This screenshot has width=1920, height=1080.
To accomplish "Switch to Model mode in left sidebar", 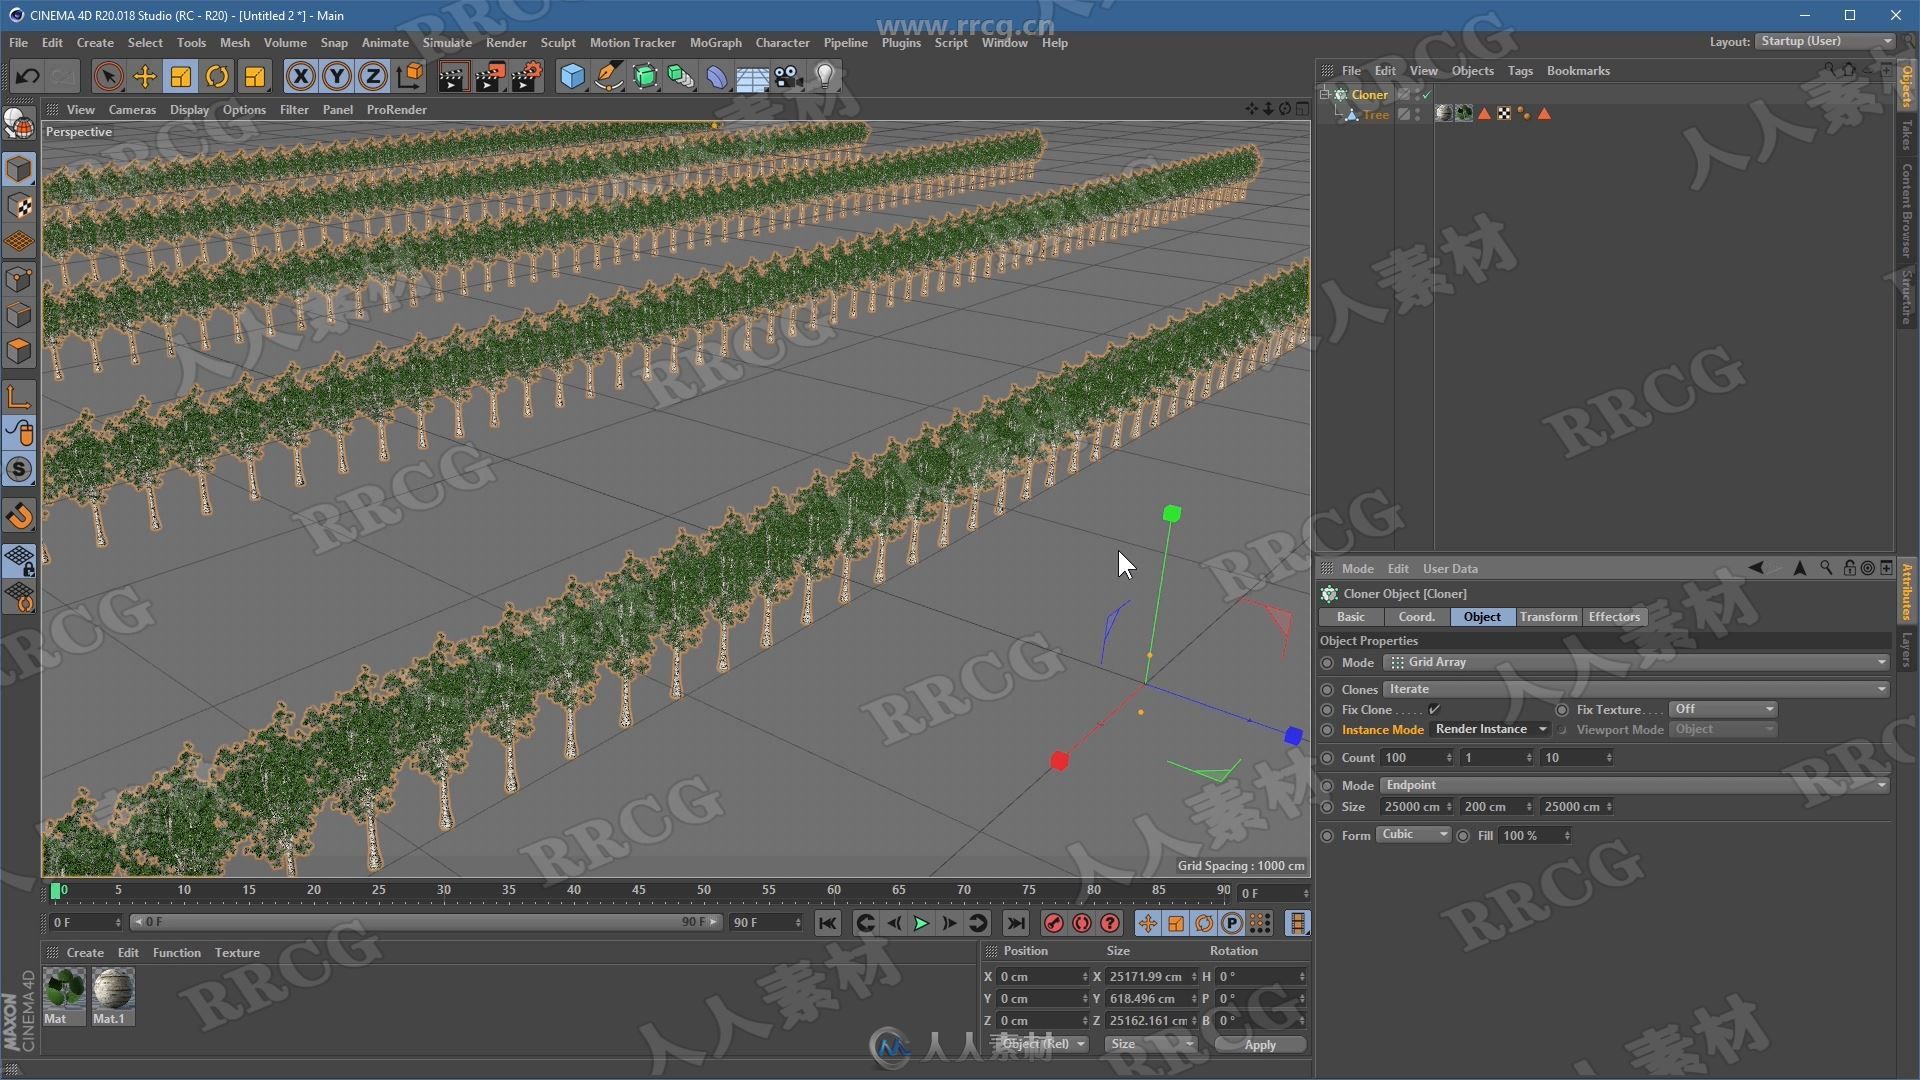I will coord(19,169).
